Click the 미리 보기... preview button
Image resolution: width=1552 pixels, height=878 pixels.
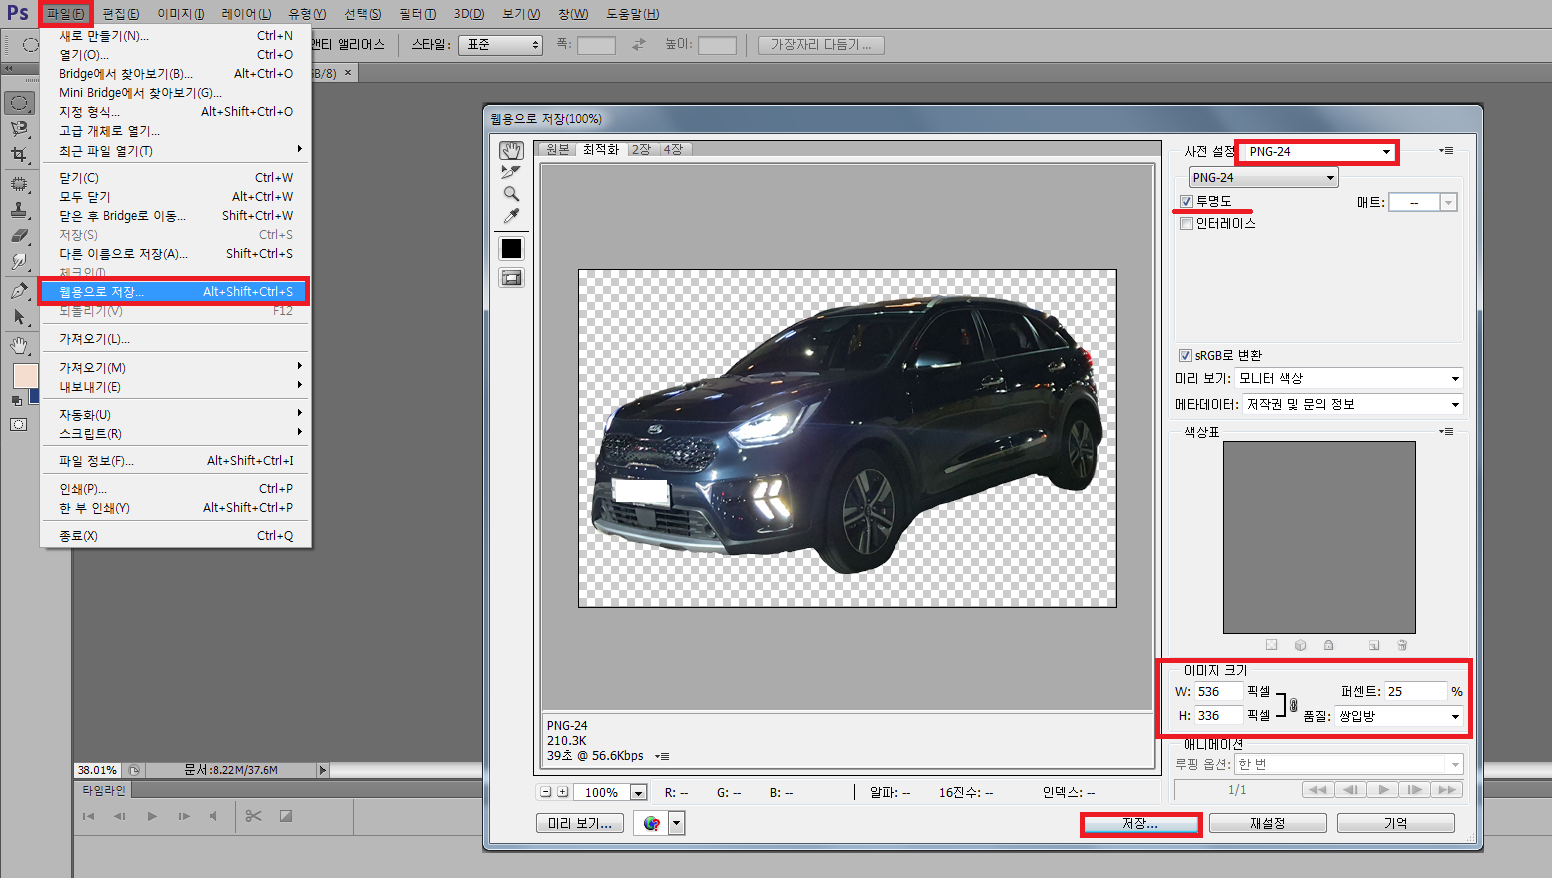pos(580,823)
